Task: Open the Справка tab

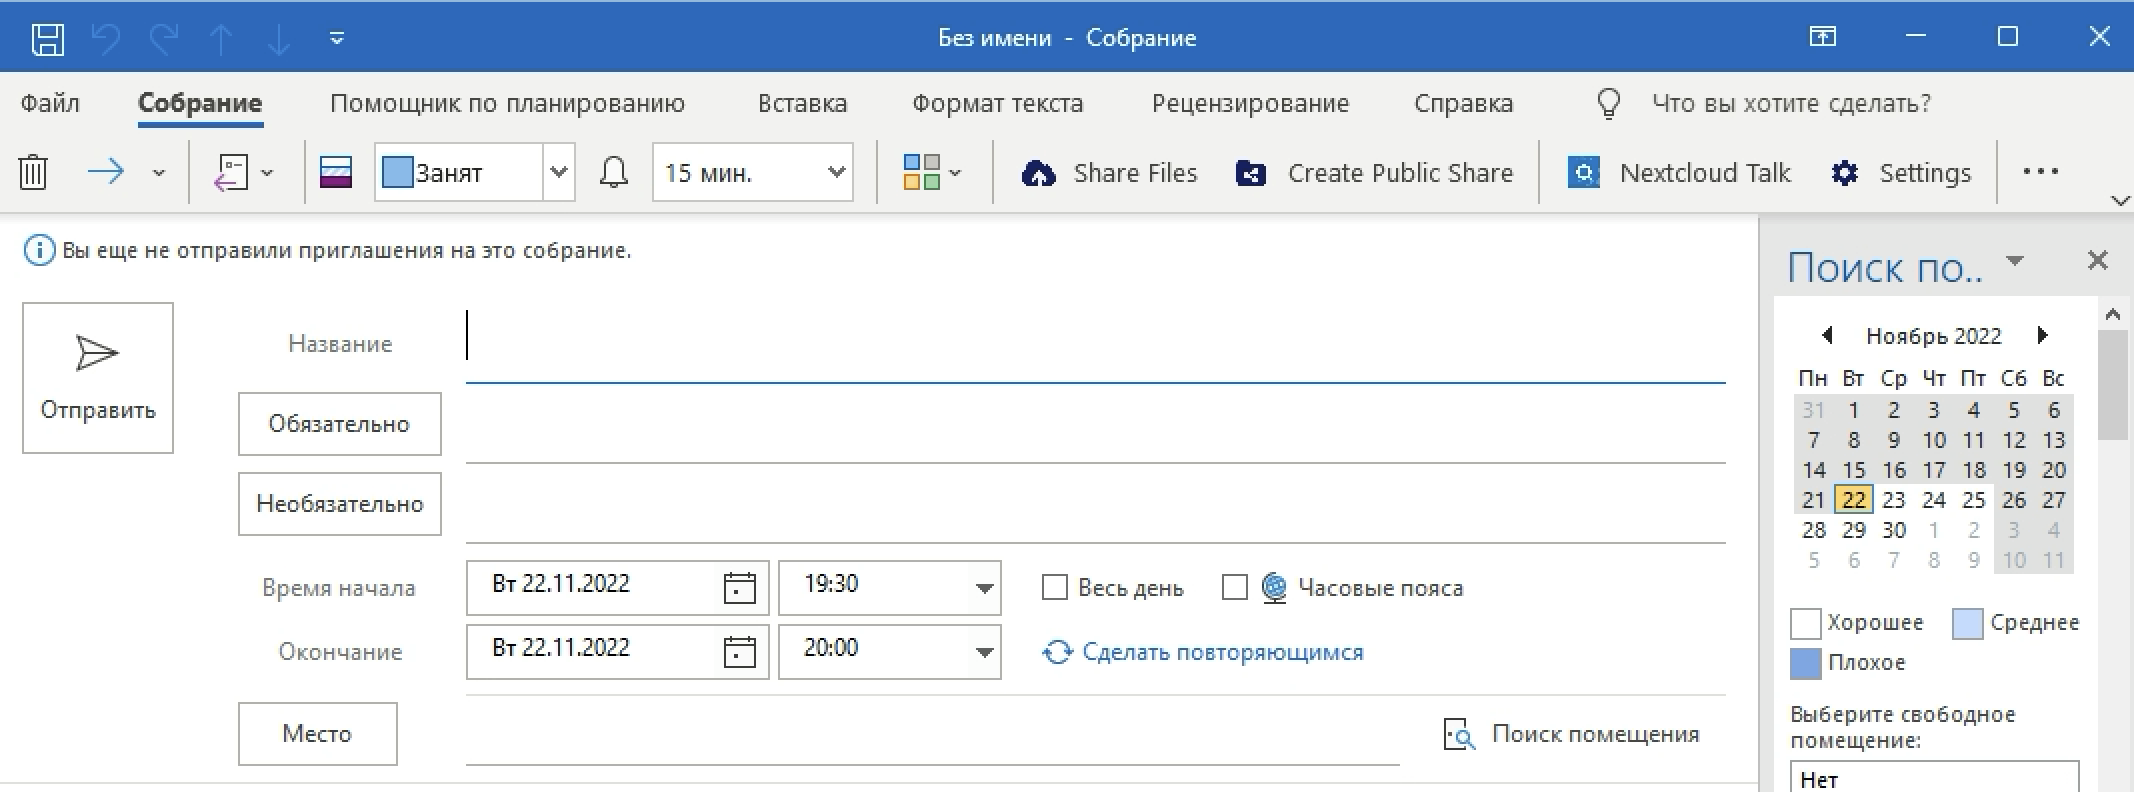Action: [x=1463, y=103]
